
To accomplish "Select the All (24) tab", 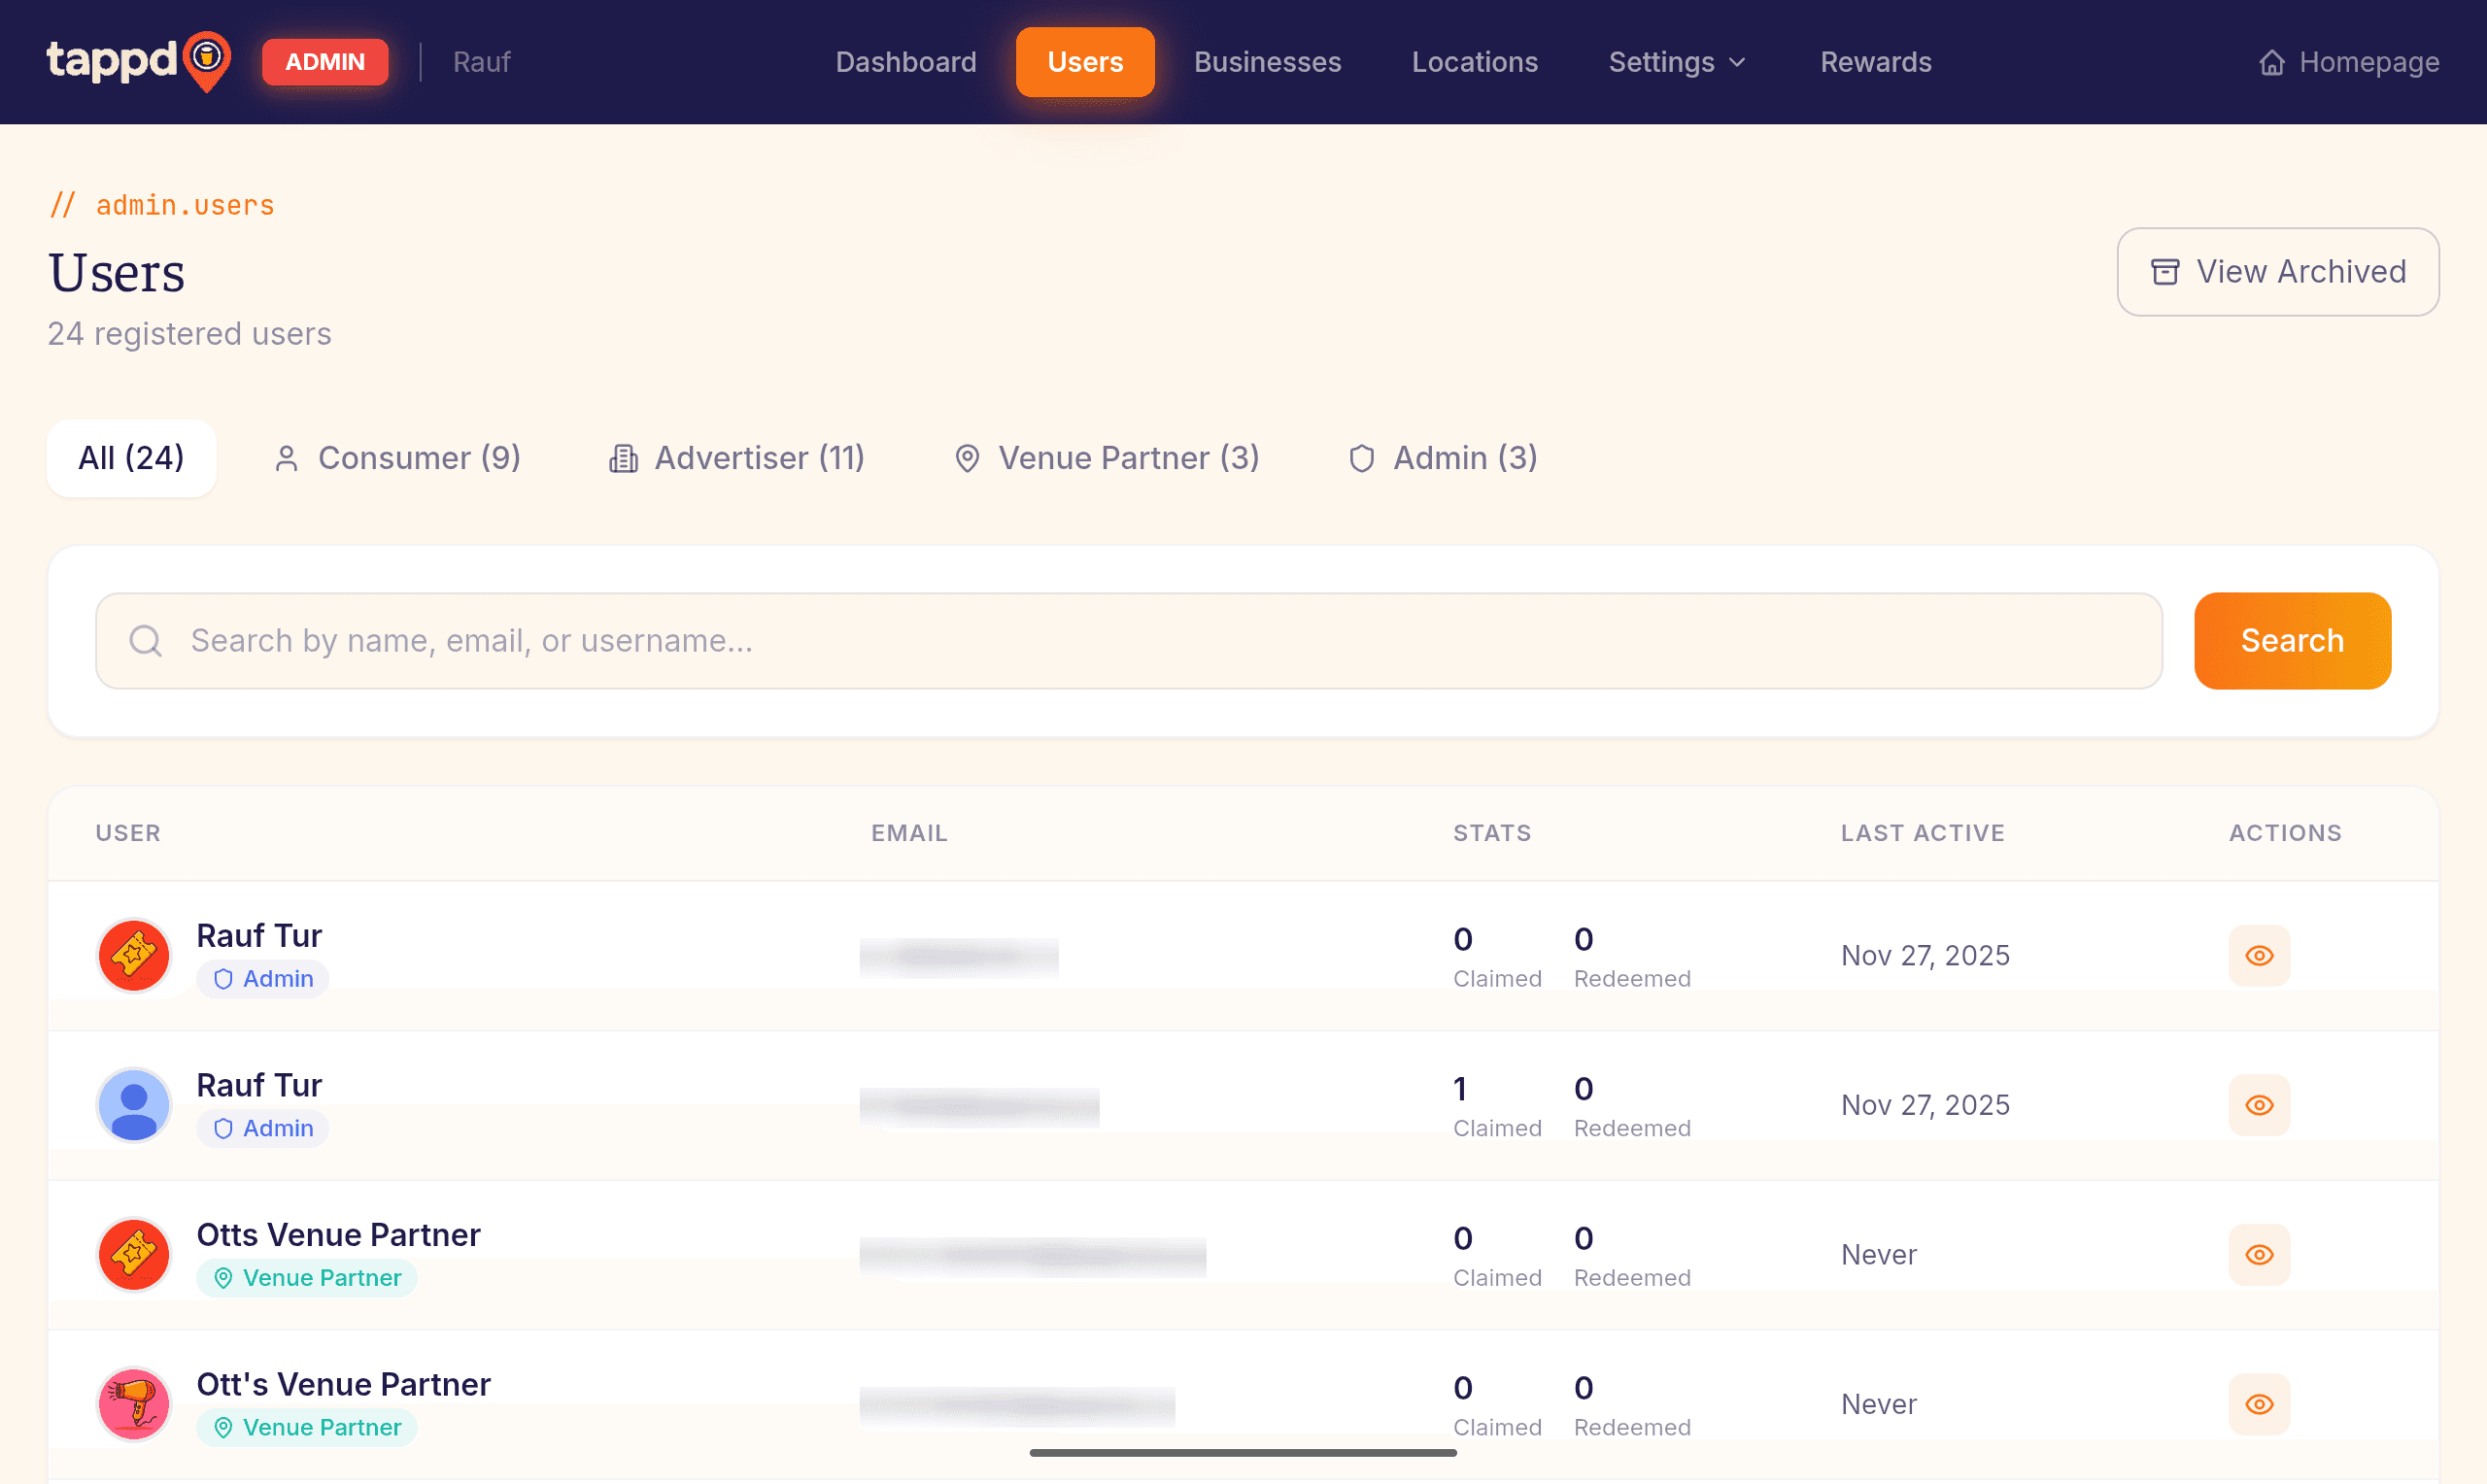I will tap(131, 458).
